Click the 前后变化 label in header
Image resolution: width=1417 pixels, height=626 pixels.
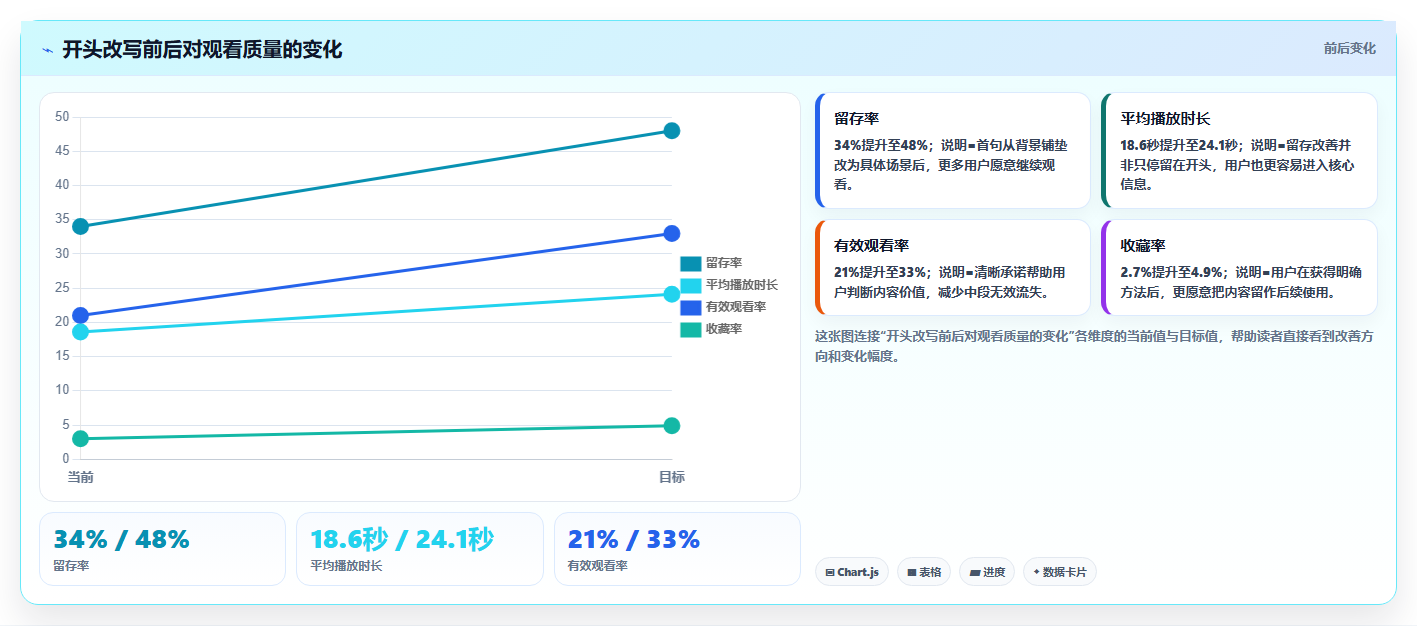coord(1349,48)
